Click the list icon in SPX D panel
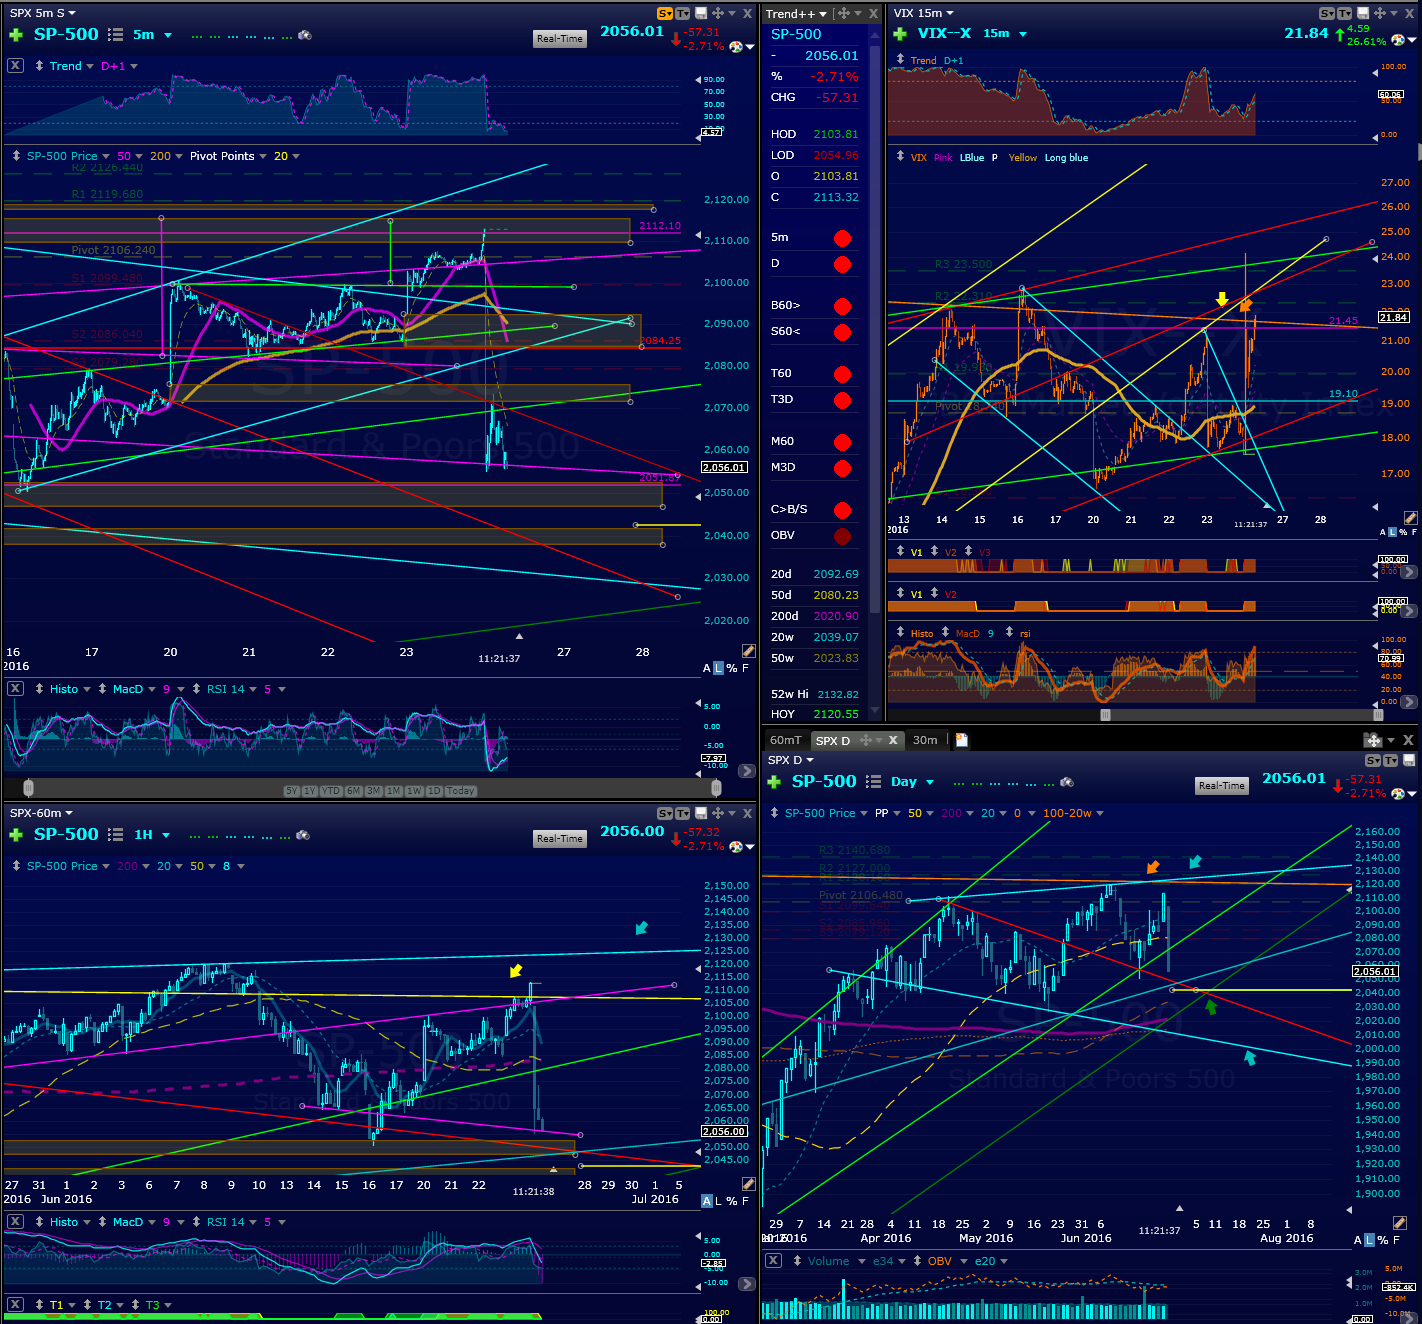 click(x=874, y=782)
